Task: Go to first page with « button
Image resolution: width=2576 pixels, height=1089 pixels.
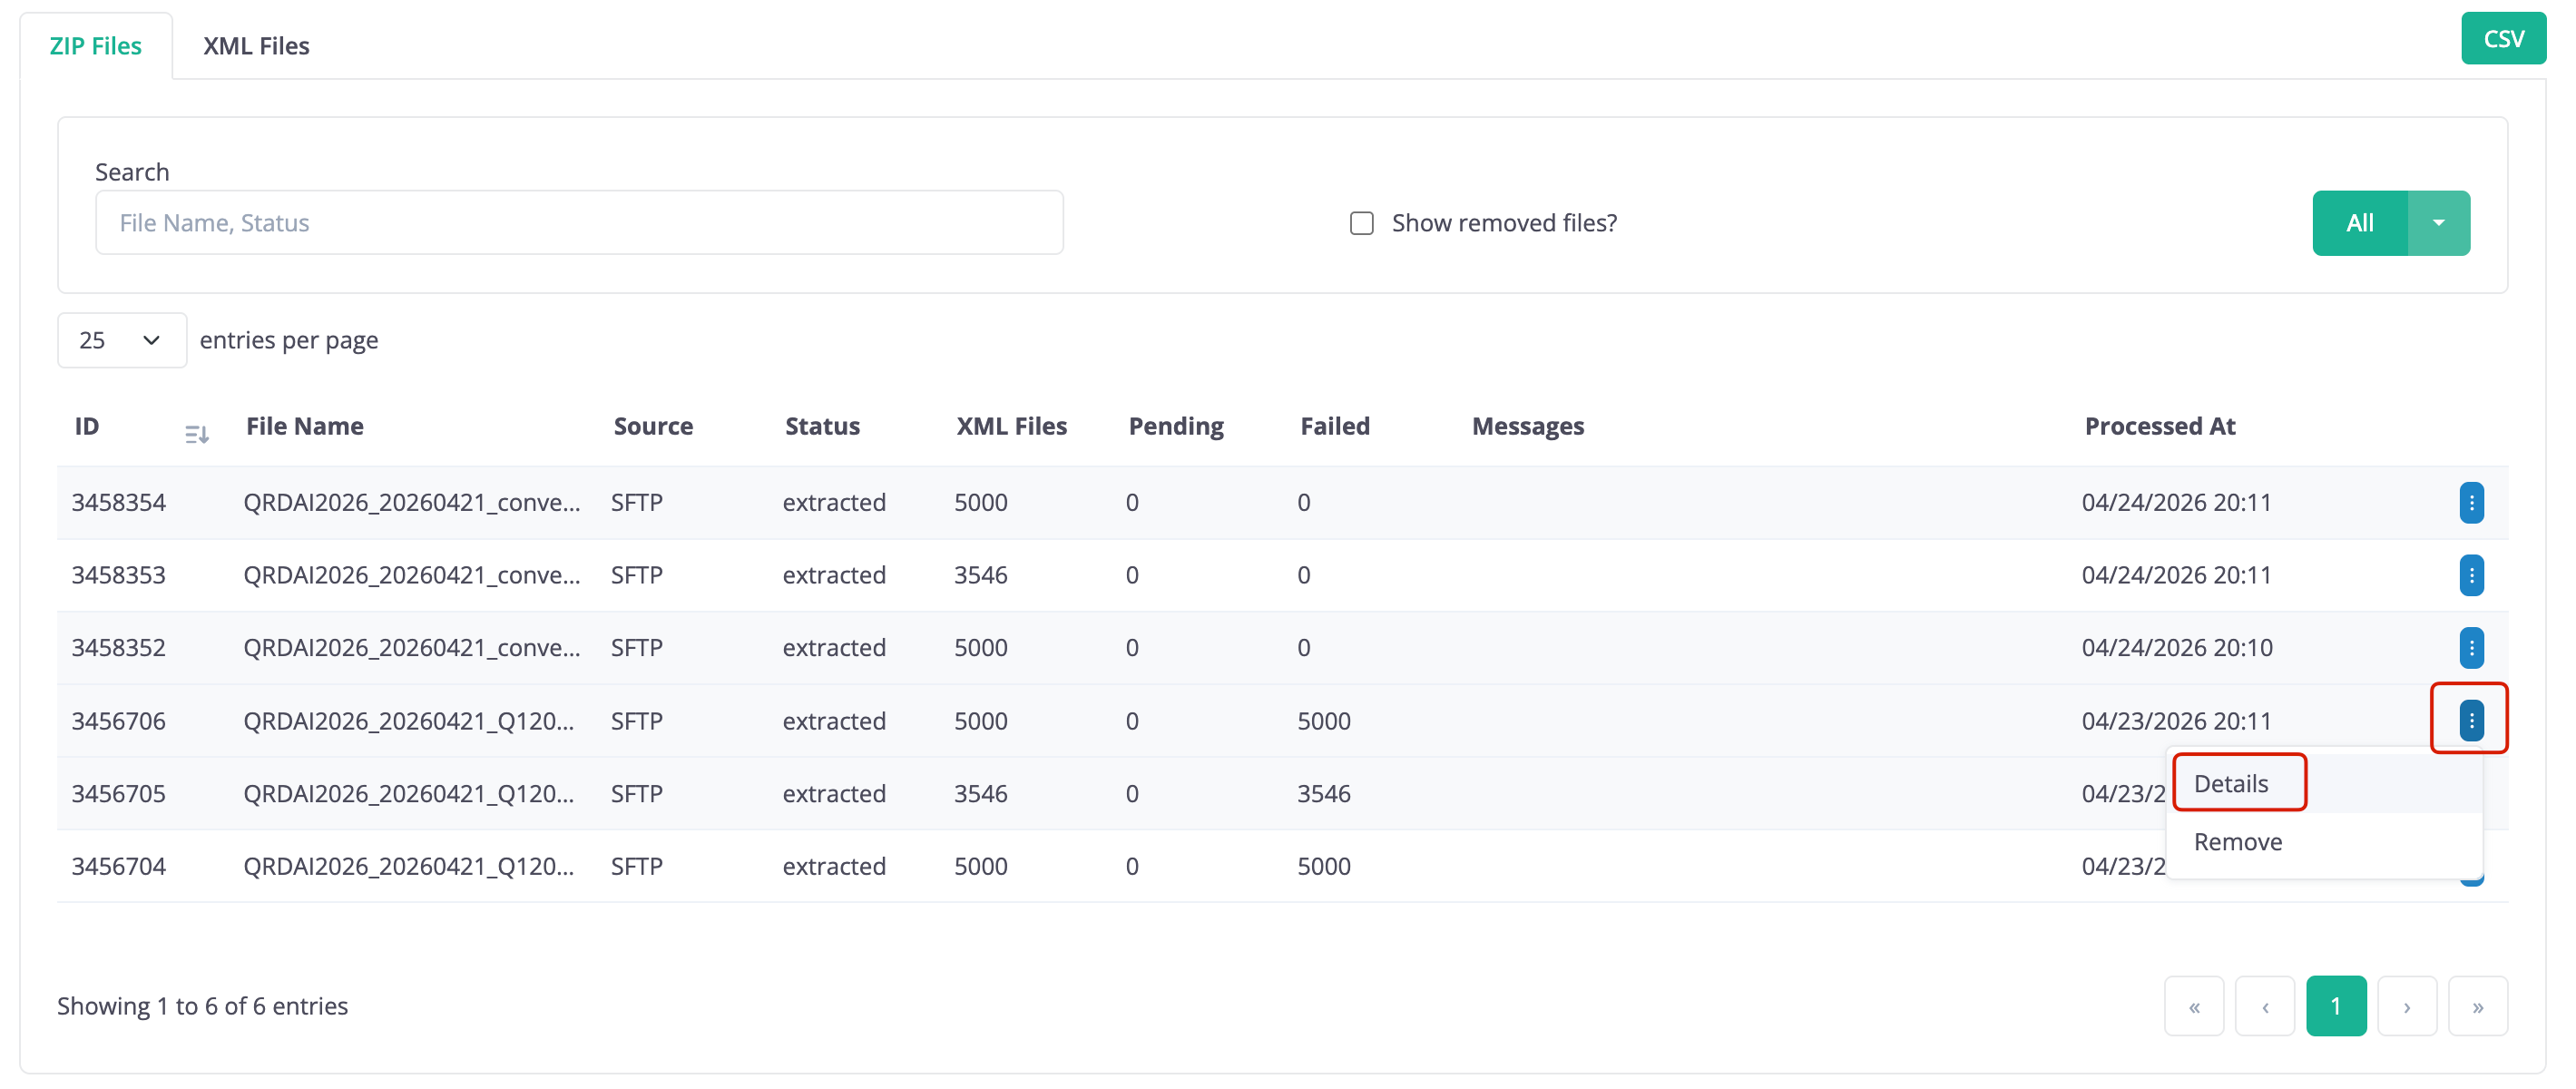Action: [x=2193, y=1006]
